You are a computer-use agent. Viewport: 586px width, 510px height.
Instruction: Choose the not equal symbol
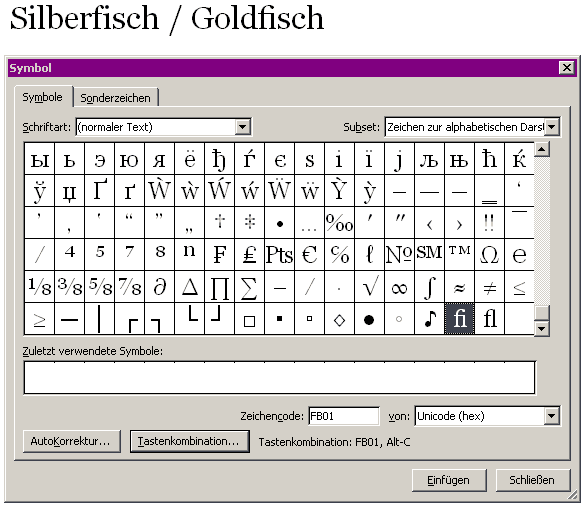(490, 287)
